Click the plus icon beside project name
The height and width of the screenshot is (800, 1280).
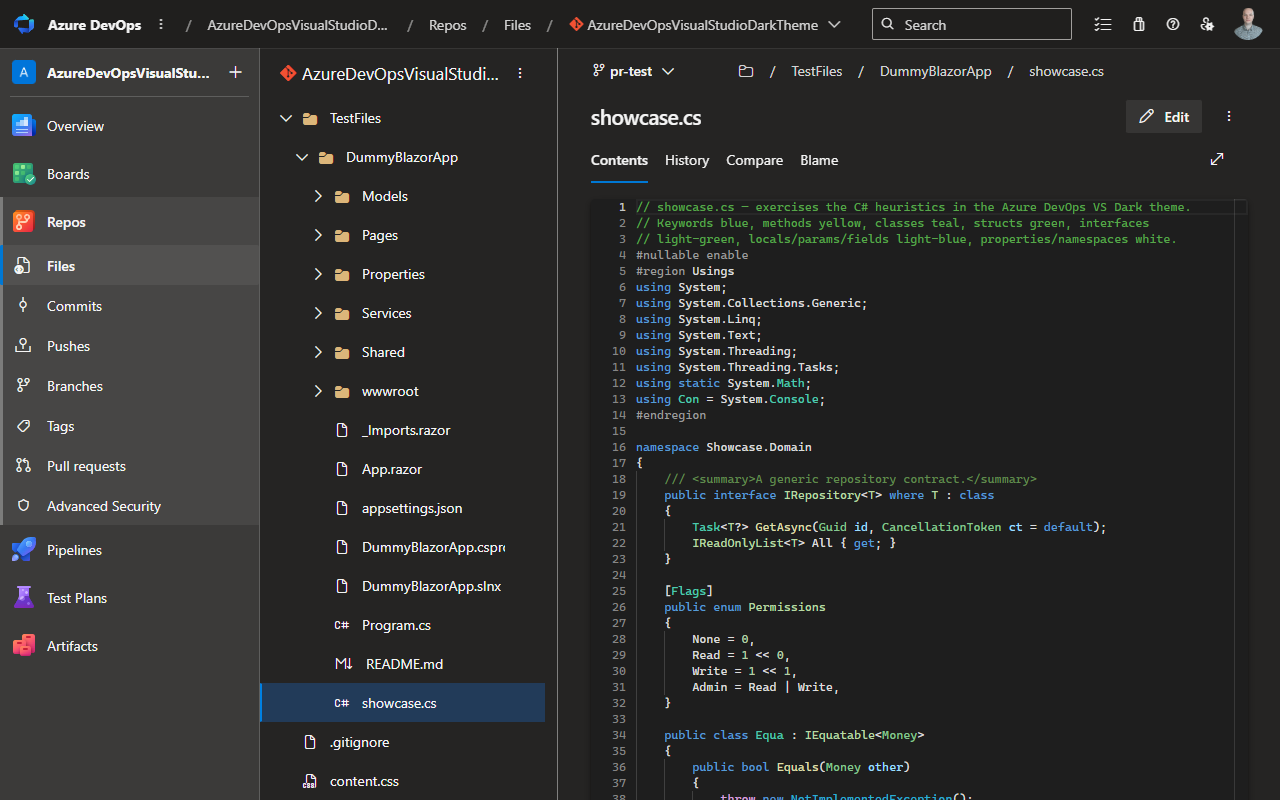pos(235,72)
